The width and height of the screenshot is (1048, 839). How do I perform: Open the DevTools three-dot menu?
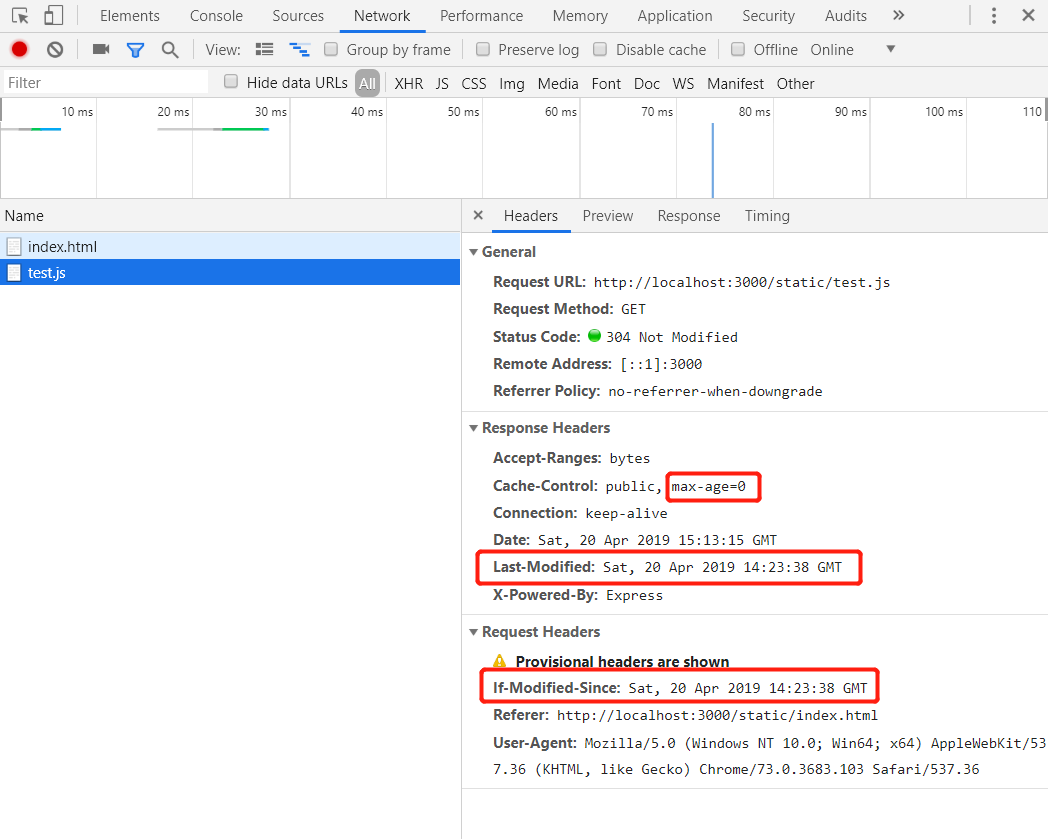coord(994,15)
